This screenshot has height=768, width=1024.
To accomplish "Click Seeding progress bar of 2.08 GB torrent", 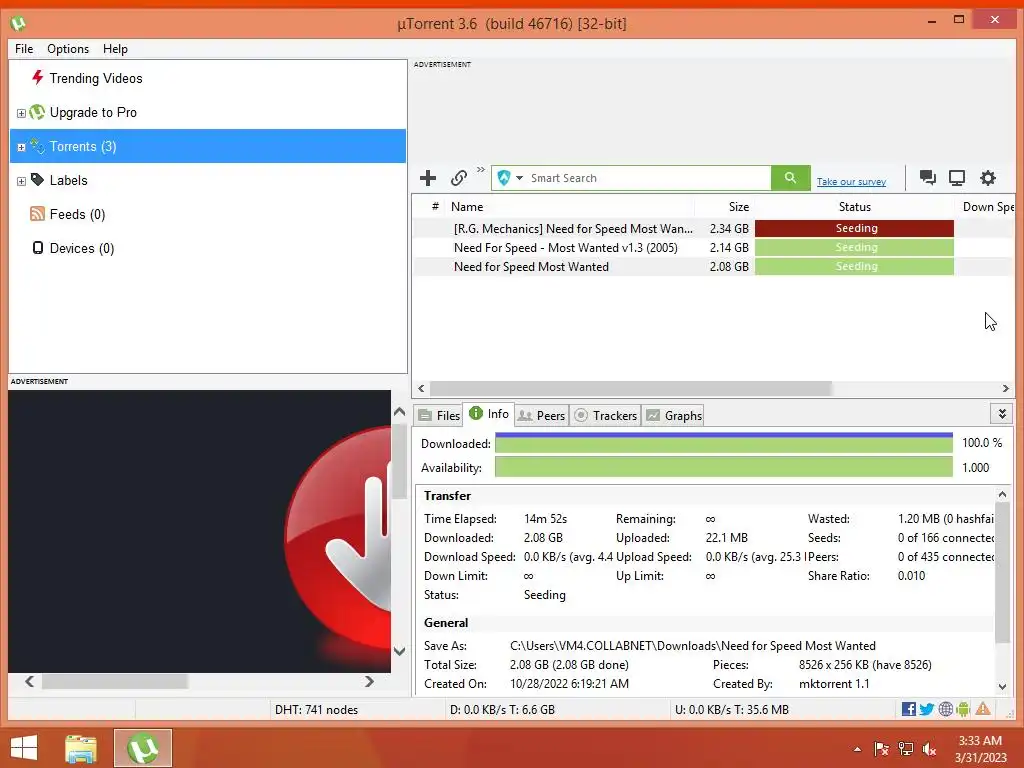I will [x=854, y=266].
